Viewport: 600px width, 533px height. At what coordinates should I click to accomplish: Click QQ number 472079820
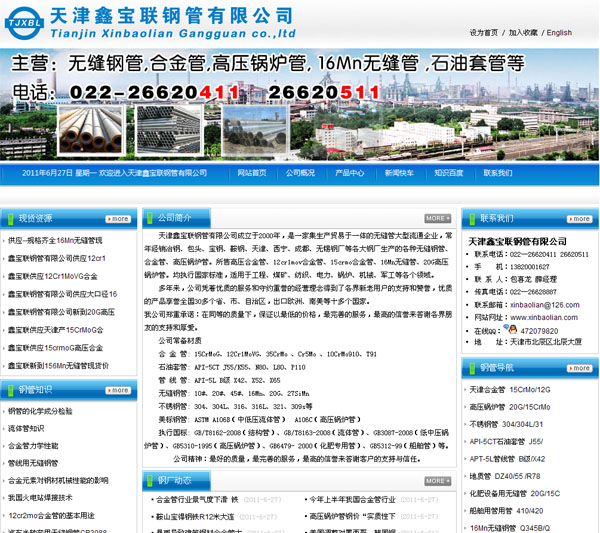click(539, 331)
